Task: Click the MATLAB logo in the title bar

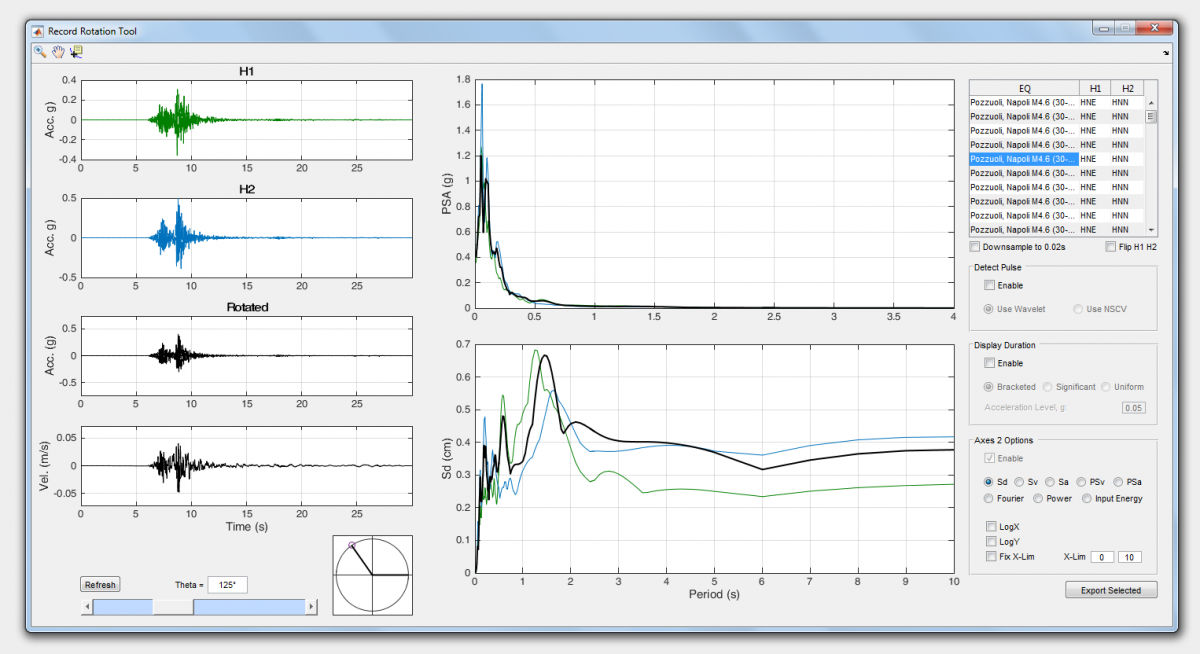Action: click(x=38, y=31)
